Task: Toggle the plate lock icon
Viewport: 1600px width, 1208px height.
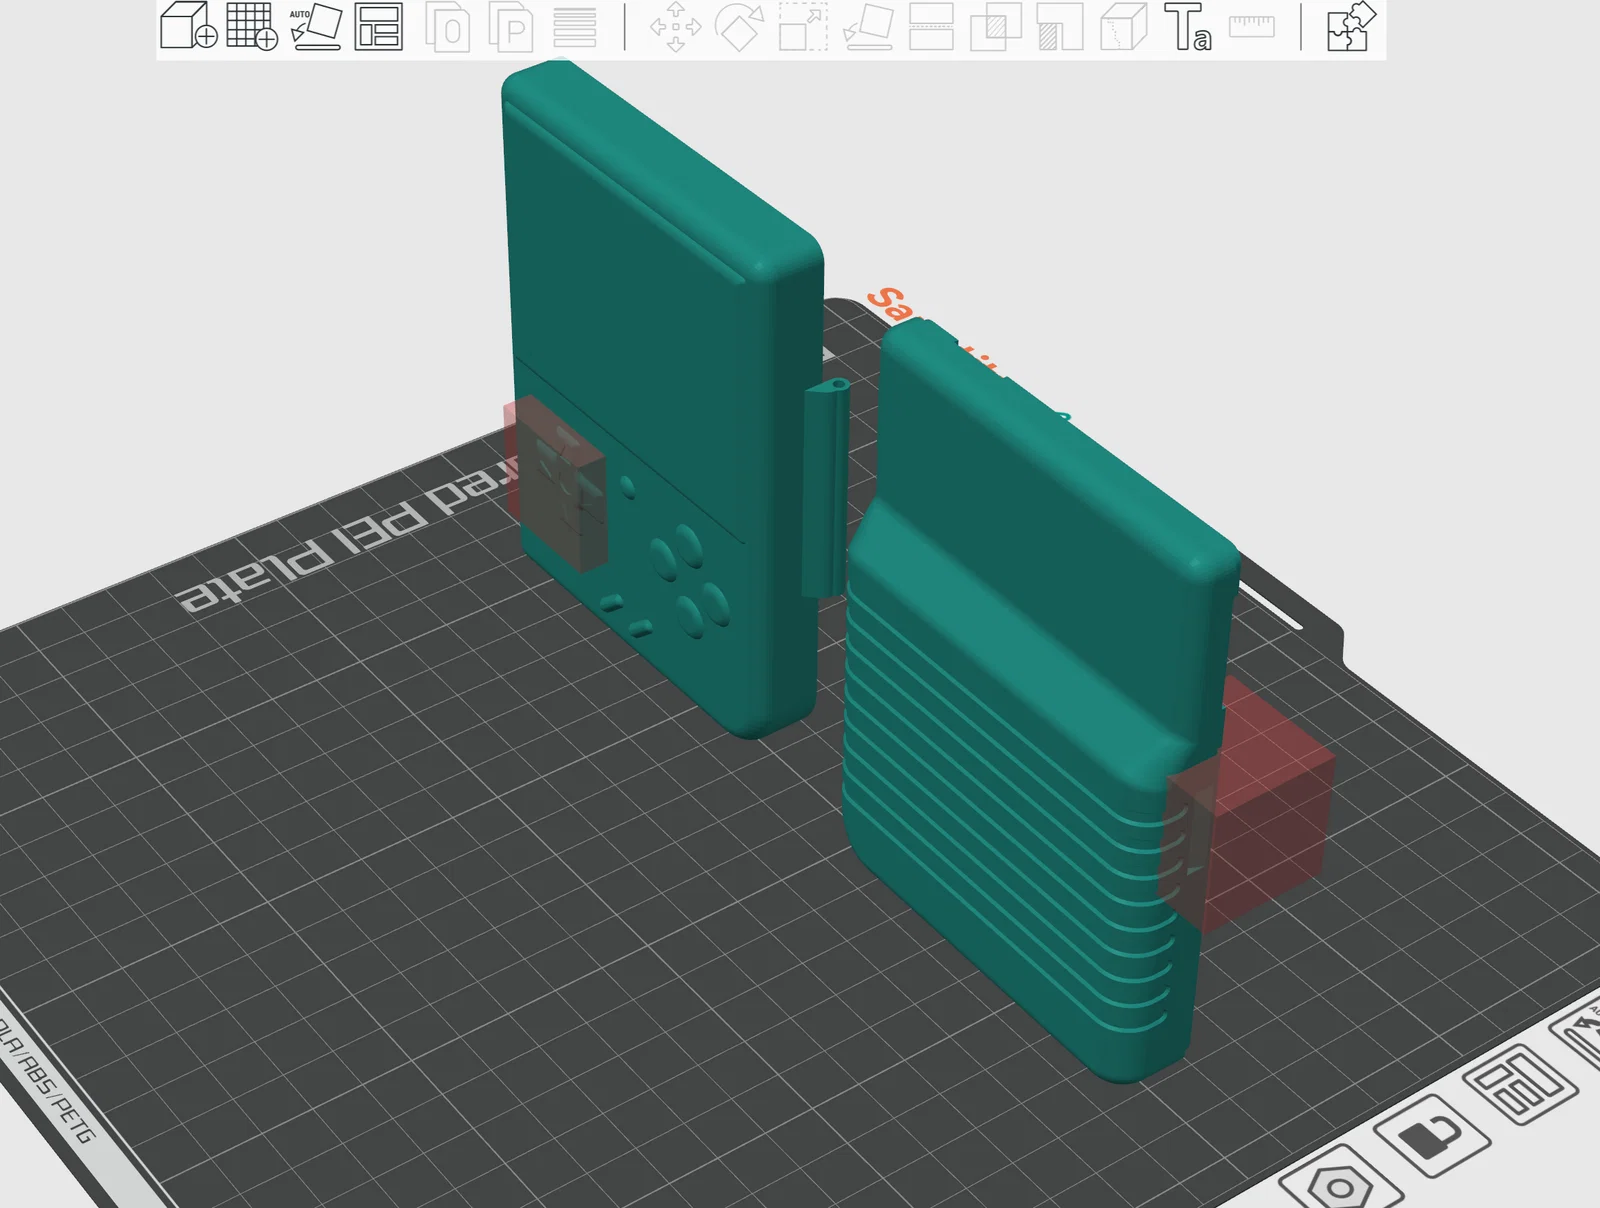Action: (1431, 1136)
